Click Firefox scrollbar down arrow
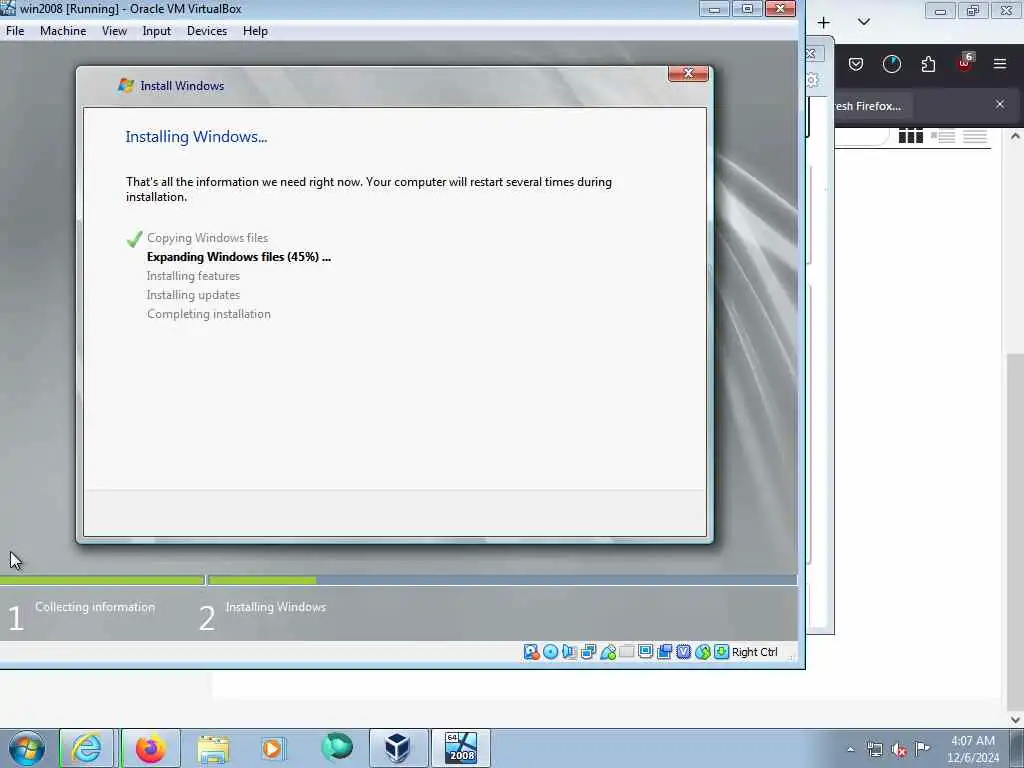Viewport: 1024px width, 768px height. pyautogui.click(x=1016, y=719)
